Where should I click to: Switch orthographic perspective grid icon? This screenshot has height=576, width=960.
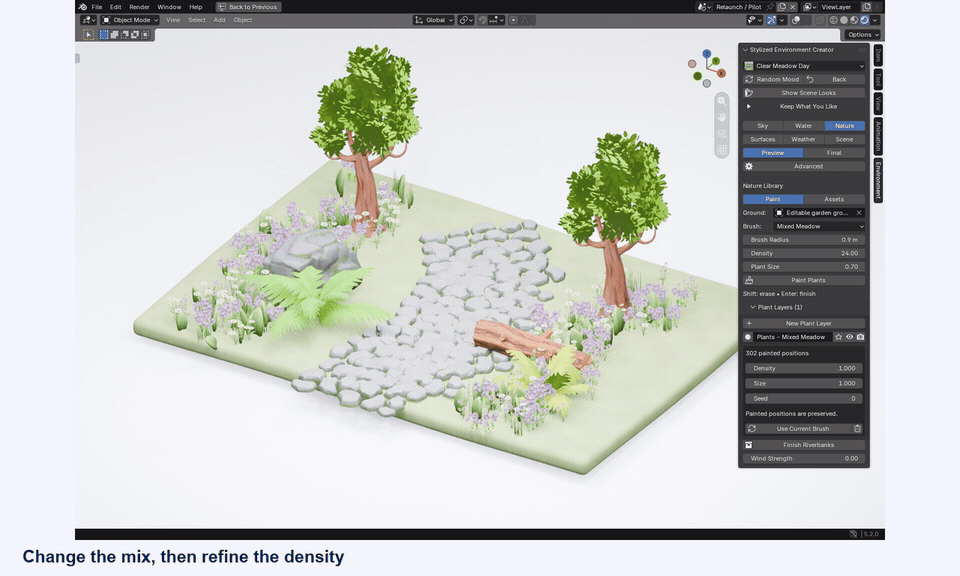coord(722,149)
